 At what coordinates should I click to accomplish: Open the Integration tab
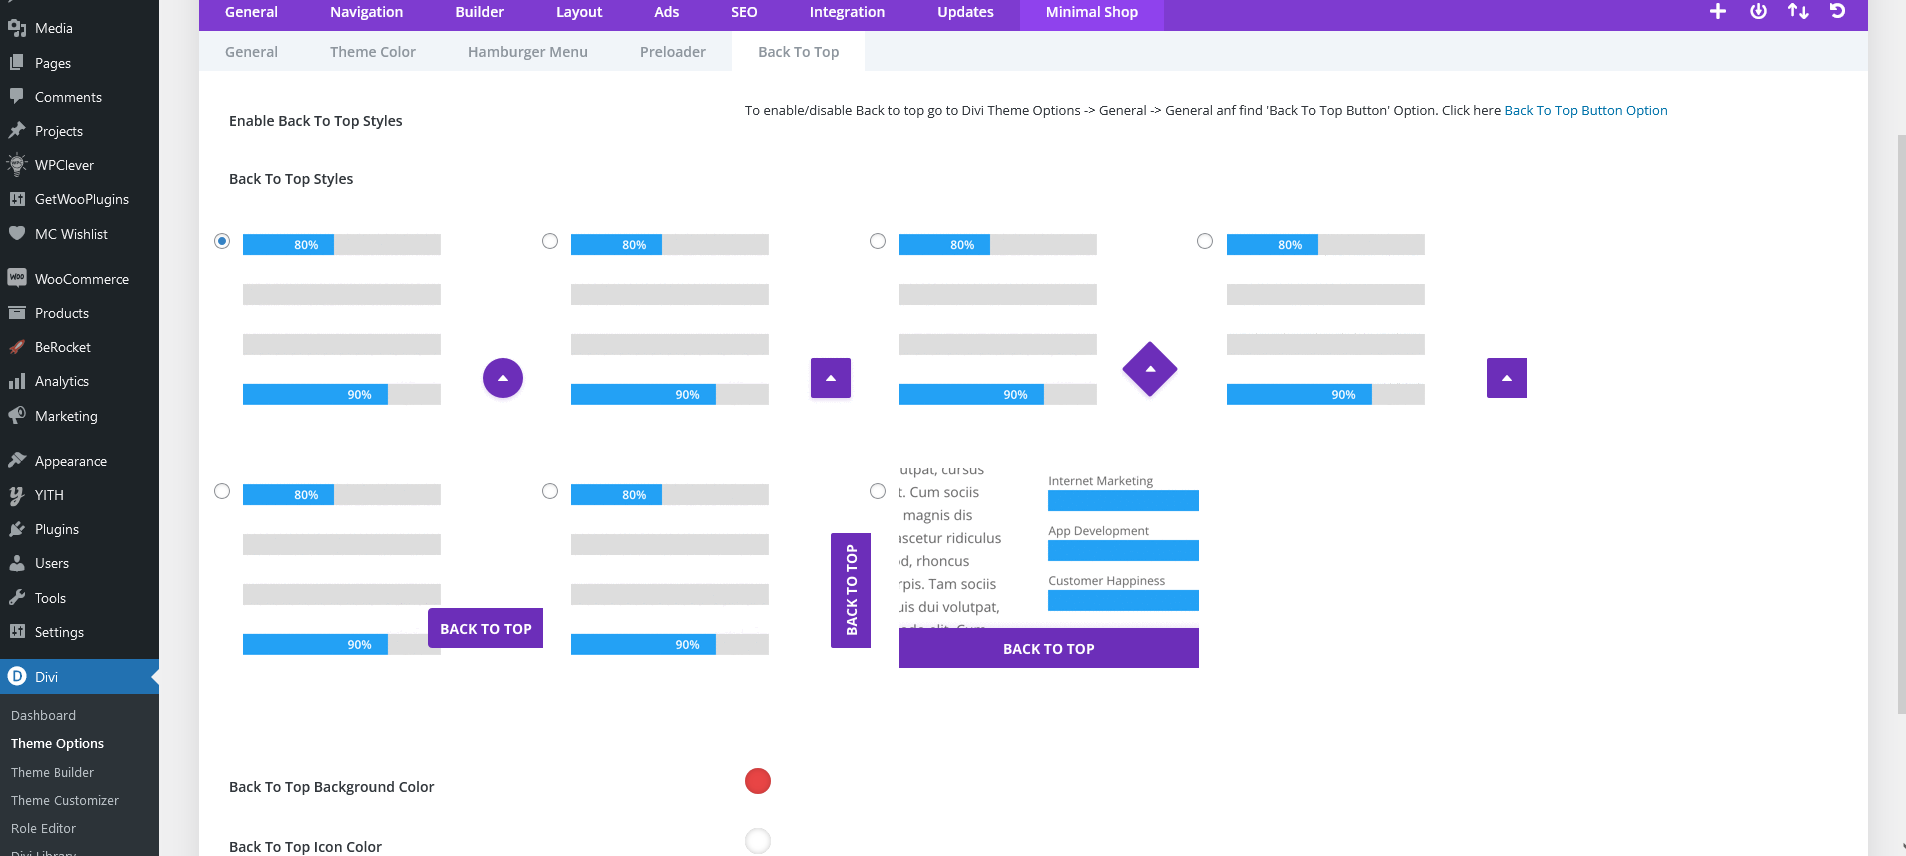click(847, 12)
